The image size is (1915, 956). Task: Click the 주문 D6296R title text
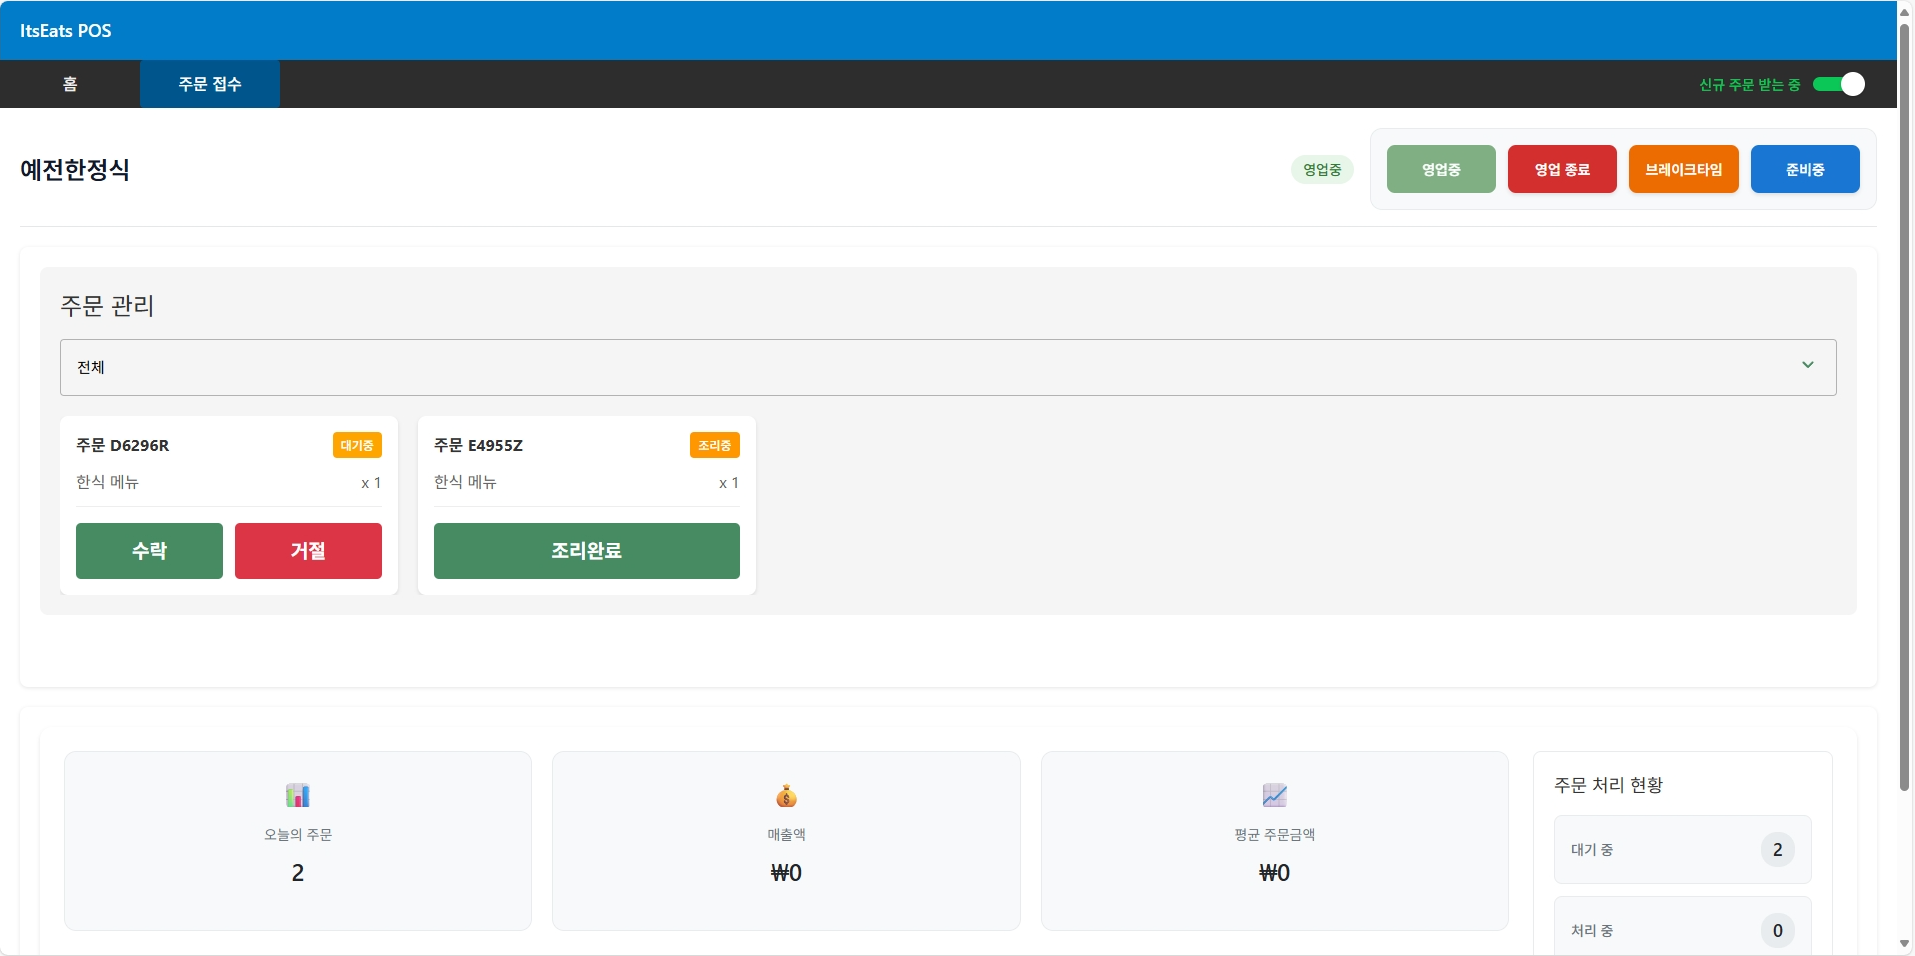(123, 445)
